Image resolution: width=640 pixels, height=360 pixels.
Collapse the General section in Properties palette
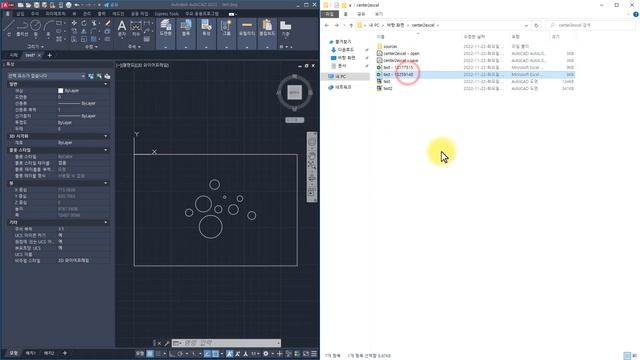tap(106, 84)
